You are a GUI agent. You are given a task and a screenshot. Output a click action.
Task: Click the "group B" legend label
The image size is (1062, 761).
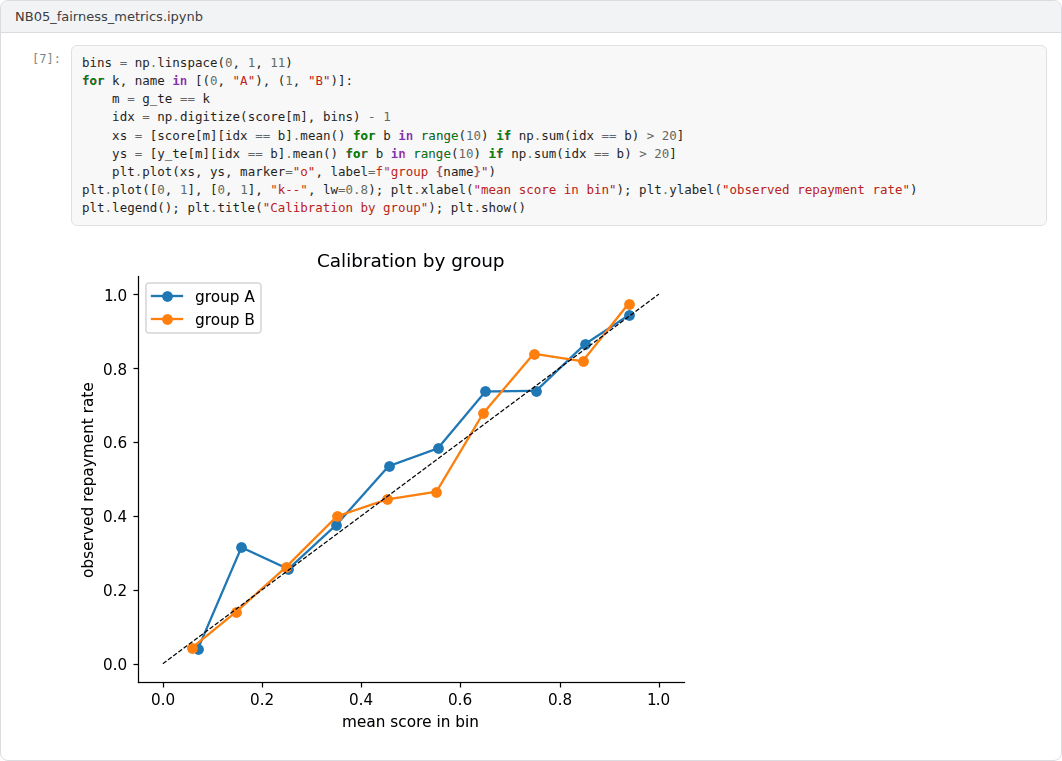coord(225,320)
